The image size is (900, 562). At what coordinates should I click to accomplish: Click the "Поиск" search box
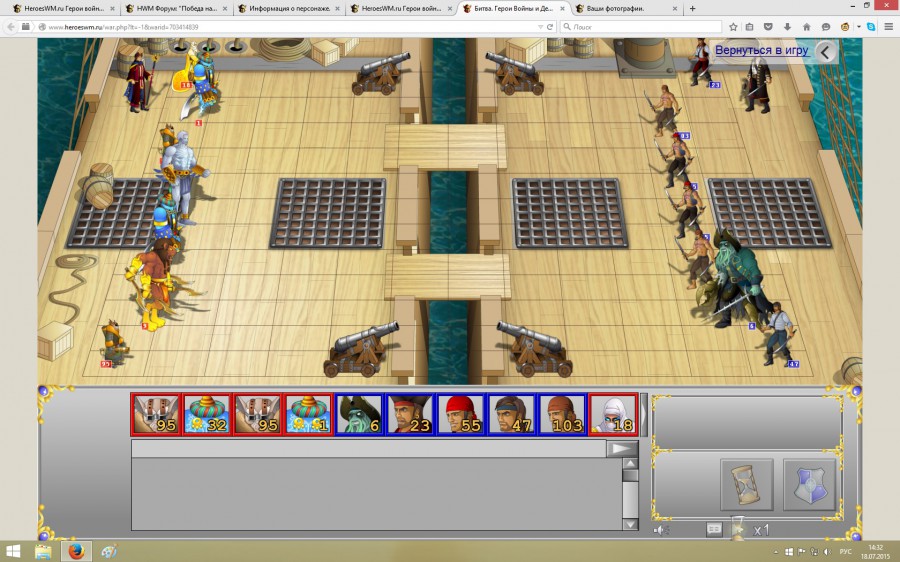[x=640, y=27]
